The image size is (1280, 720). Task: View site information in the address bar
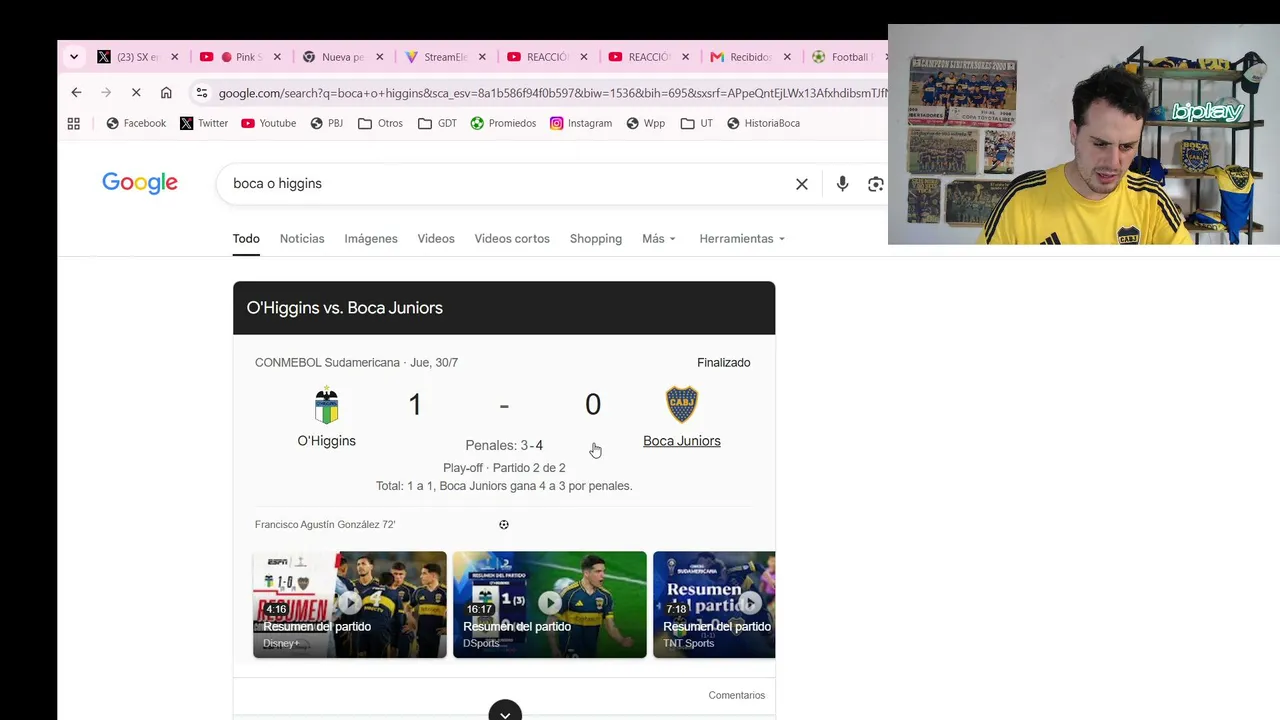[202, 93]
